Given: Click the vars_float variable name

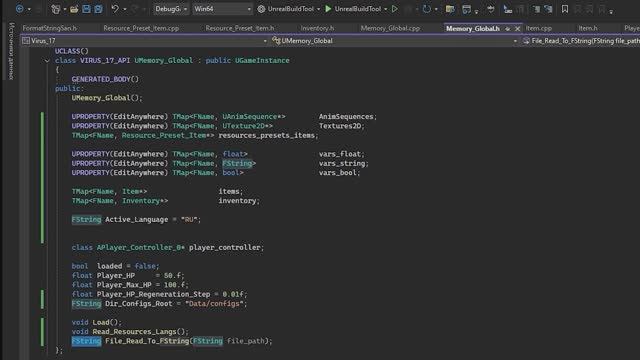Looking at the screenshot, I should pyautogui.click(x=340, y=154).
